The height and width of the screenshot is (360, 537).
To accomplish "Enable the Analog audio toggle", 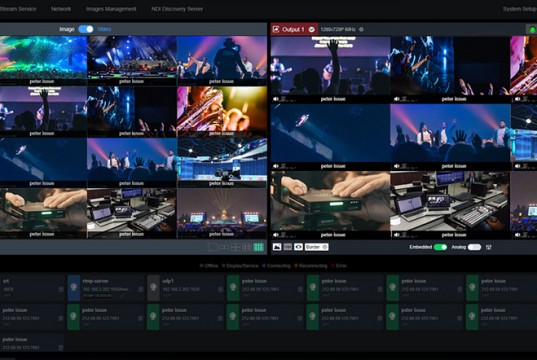I will tap(474, 247).
